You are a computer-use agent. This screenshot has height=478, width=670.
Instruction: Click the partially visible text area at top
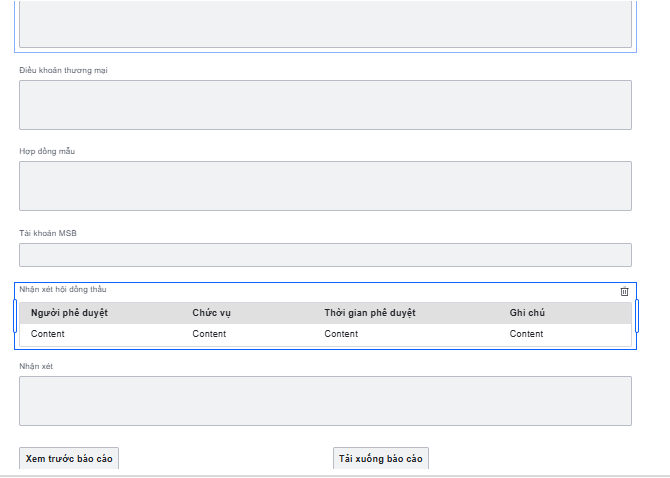pyautogui.click(x=325, y=23)
